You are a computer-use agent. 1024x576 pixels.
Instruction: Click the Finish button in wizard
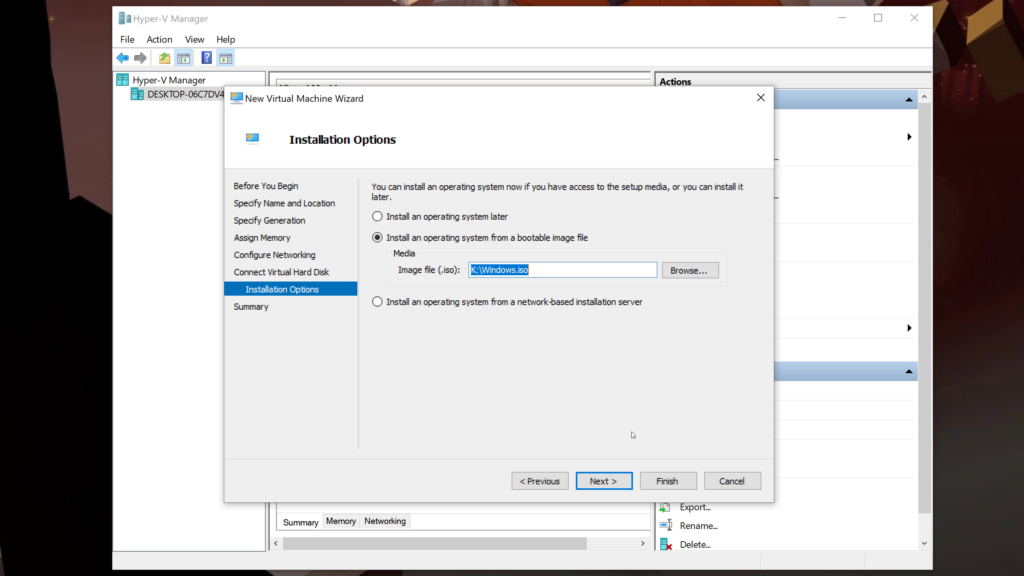click(667, 481)
